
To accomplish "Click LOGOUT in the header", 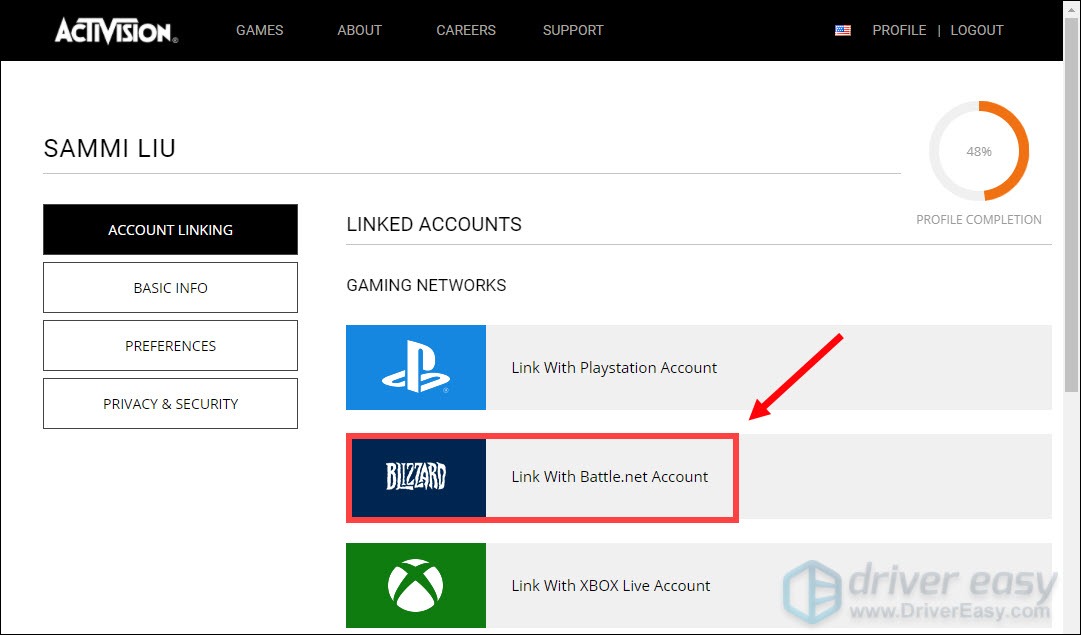I will [x=977, y=30].
